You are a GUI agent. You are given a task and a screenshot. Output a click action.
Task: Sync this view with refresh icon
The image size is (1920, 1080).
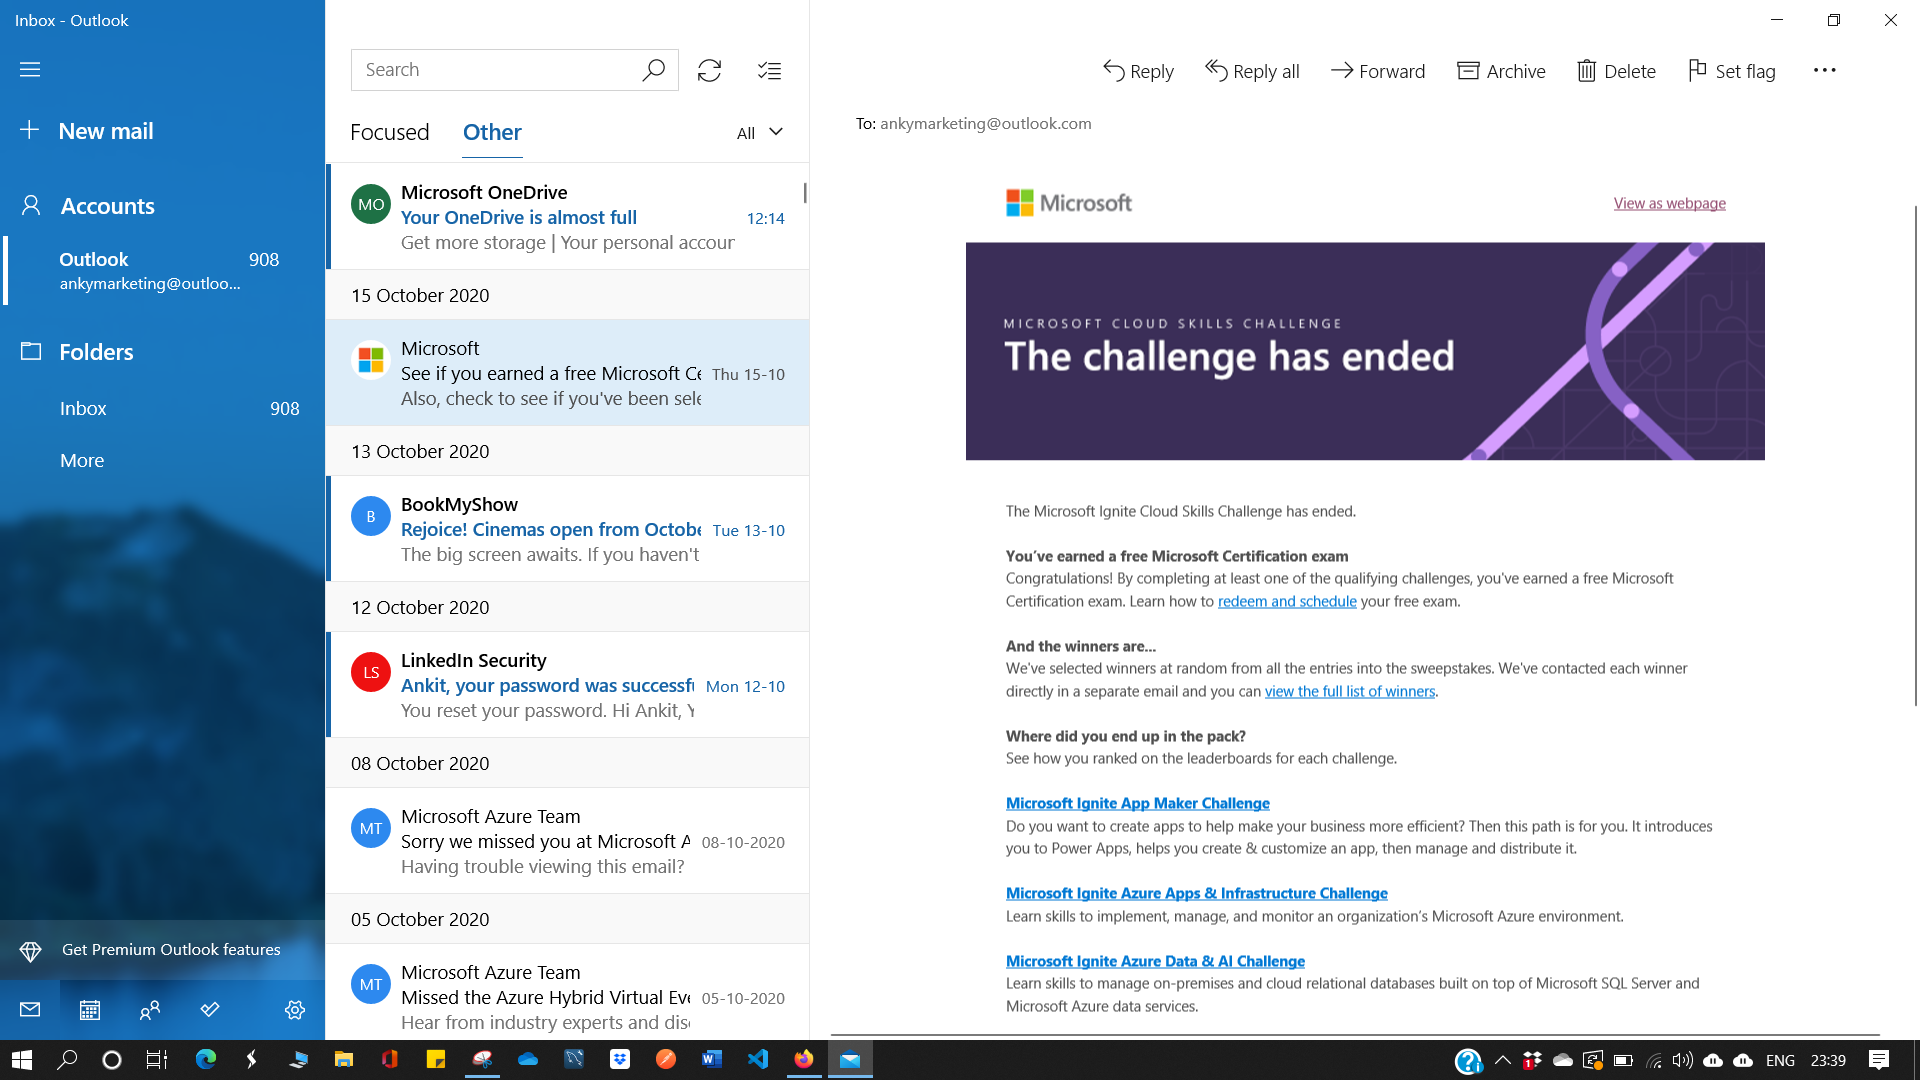click(709, 70)
